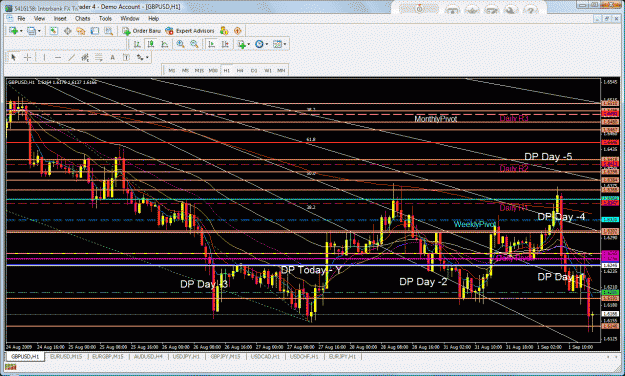Show the Navigator panel icon
Viewport: 625px width, 376px height.
tap(81, 31)
